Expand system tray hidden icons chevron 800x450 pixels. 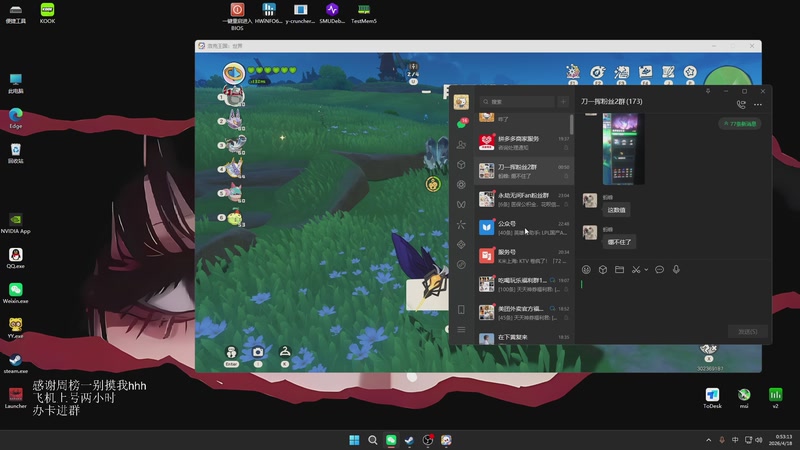708,440
